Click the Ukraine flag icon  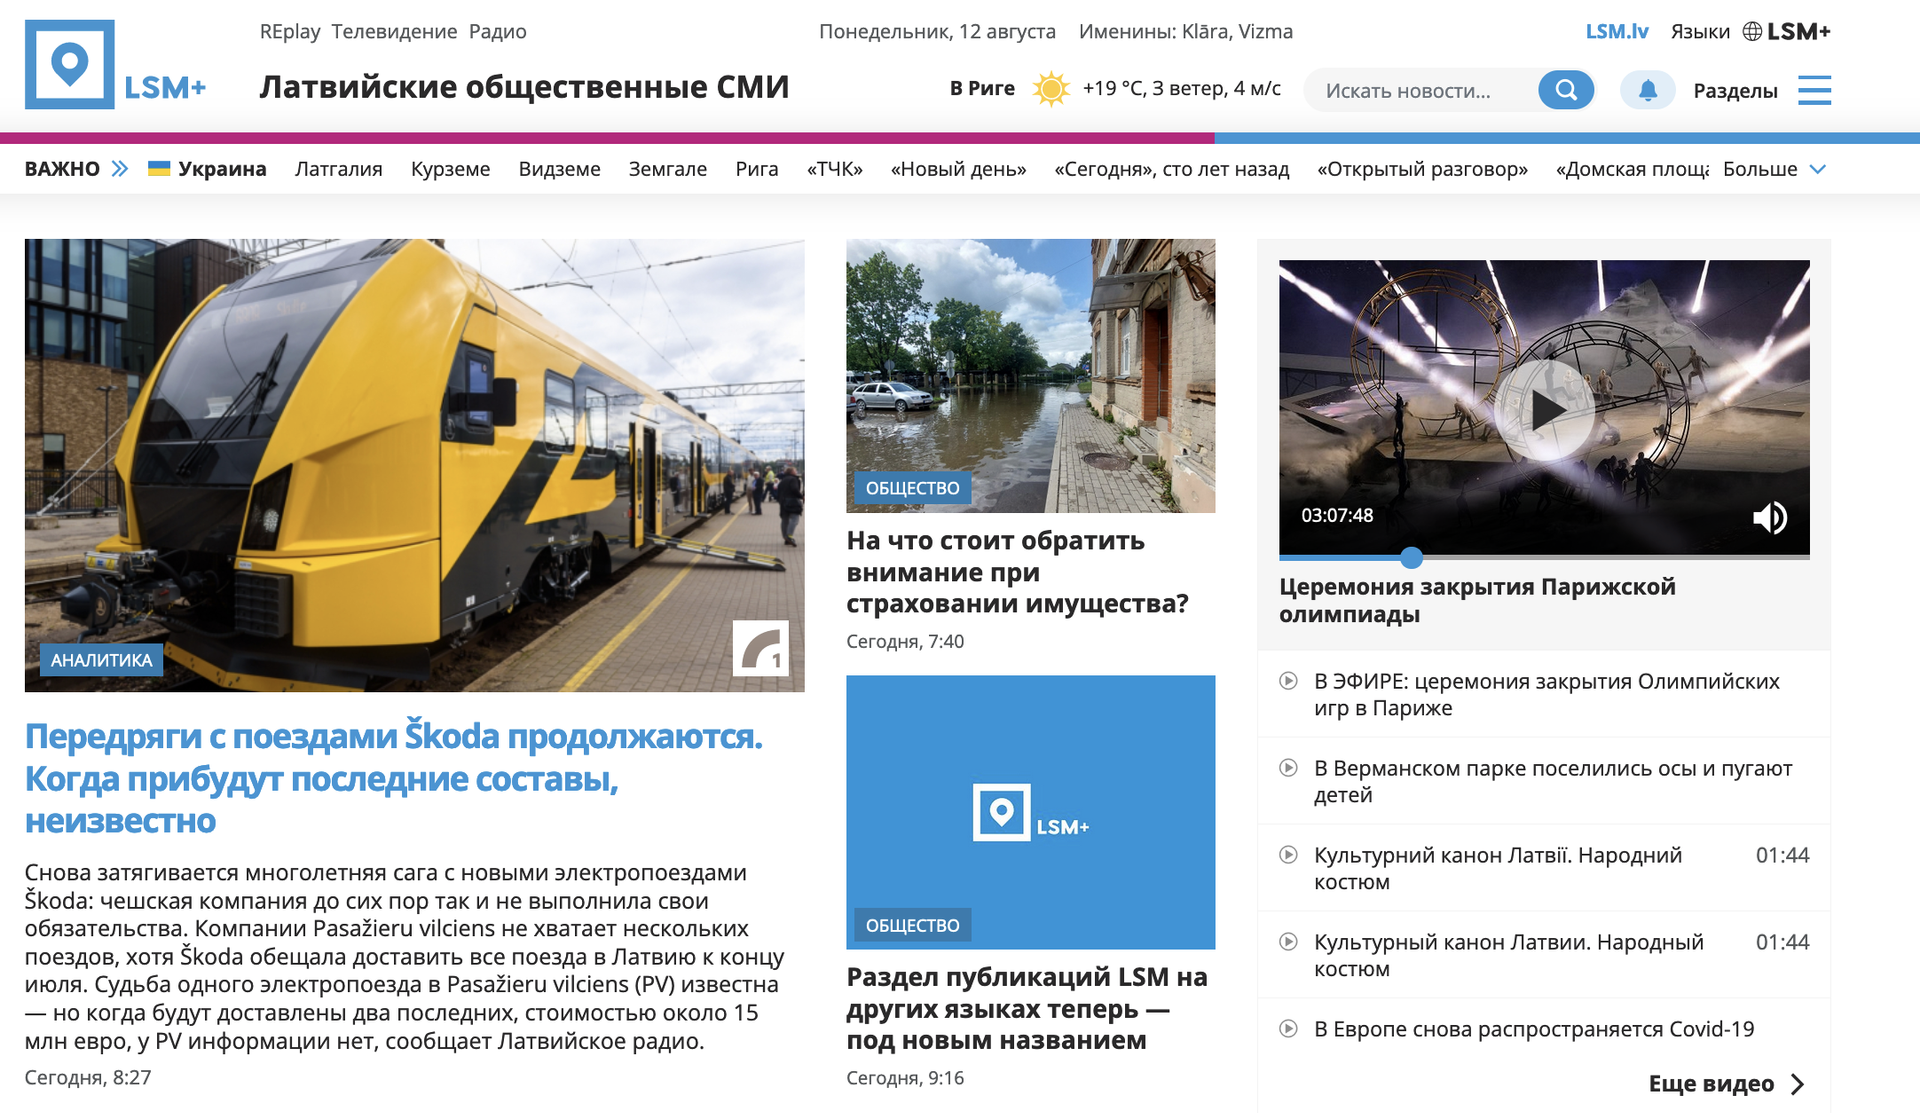pyautogui.click(x=159, y=168)
